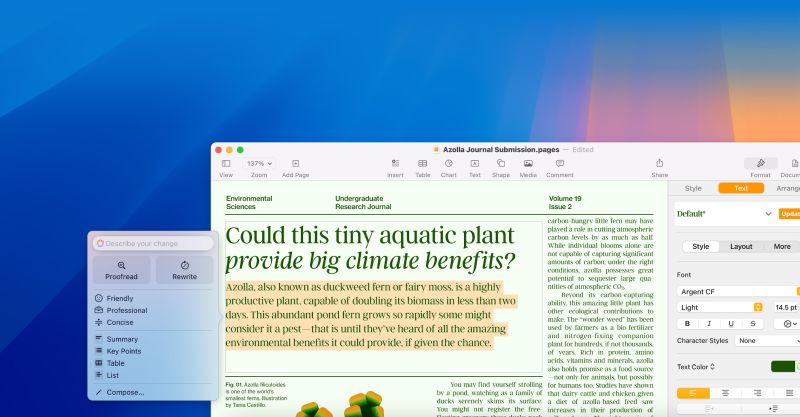The width and height of the screenshot is (800, 417).
Task: Apply Bold formatting in Font section
Action: (687, 324)
